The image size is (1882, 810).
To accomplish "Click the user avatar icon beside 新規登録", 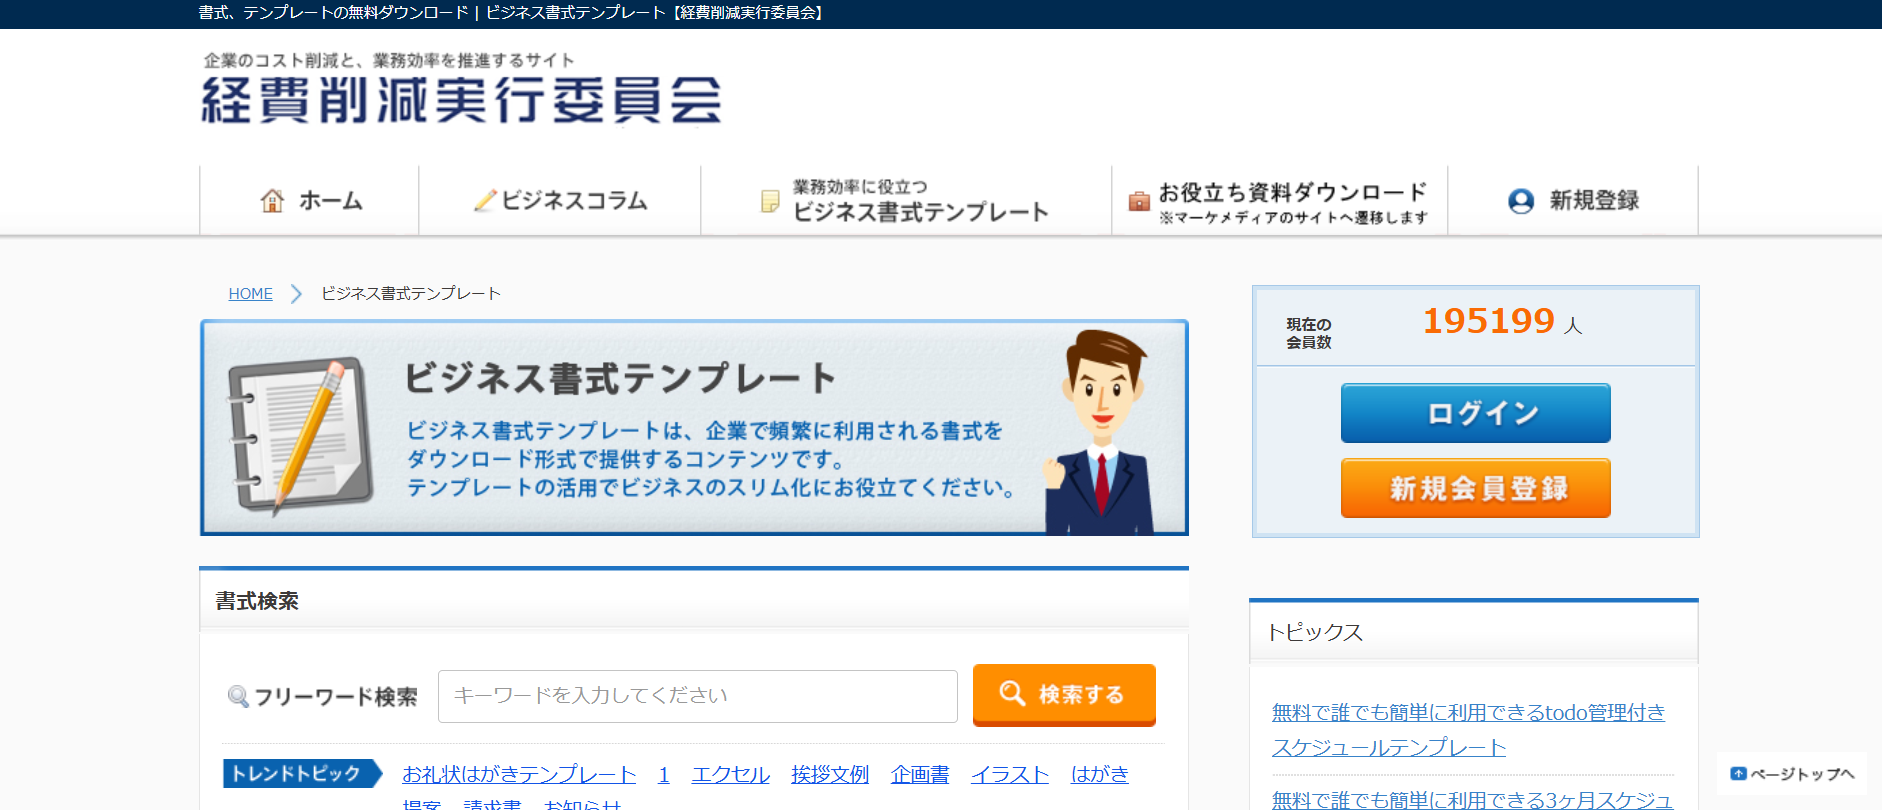I will point(1521,201).
